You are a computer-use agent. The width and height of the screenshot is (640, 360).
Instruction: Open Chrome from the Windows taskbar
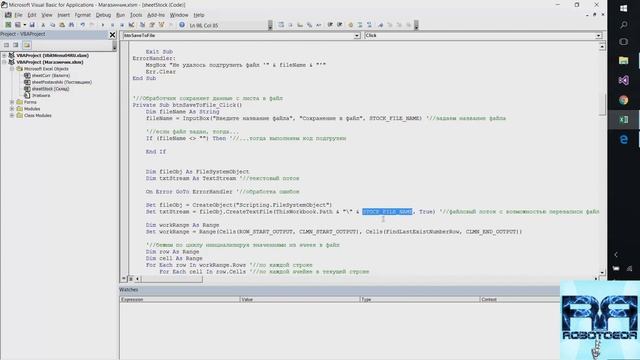(623, 100)
